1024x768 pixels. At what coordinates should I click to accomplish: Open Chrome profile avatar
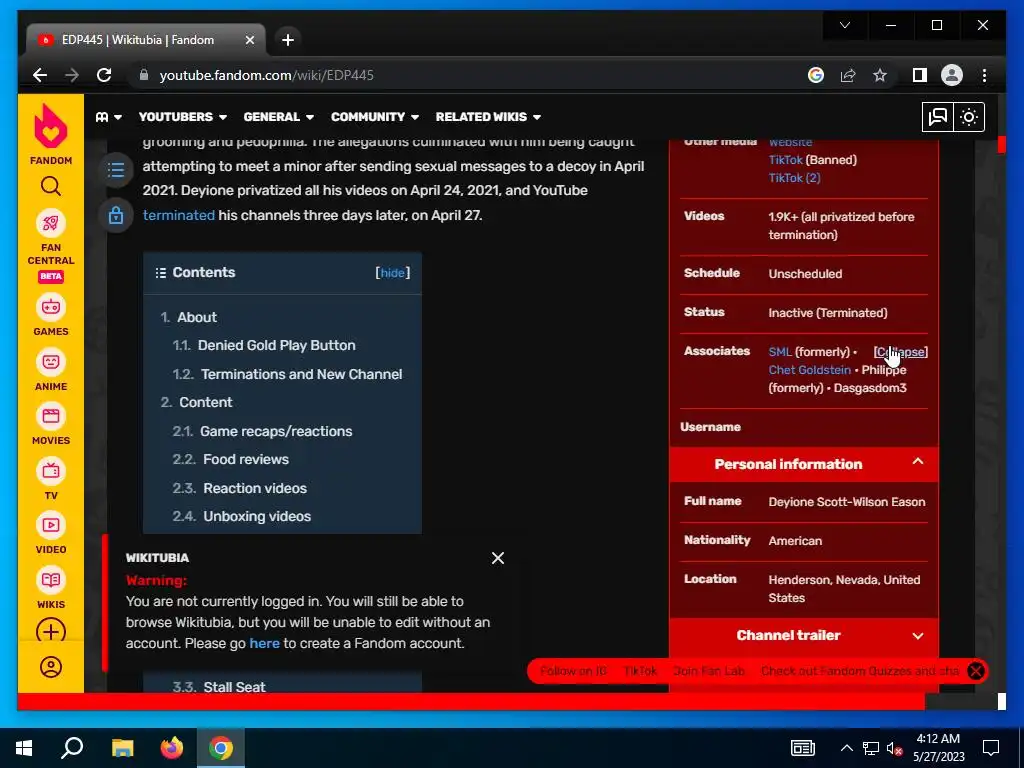click(952, 75)
